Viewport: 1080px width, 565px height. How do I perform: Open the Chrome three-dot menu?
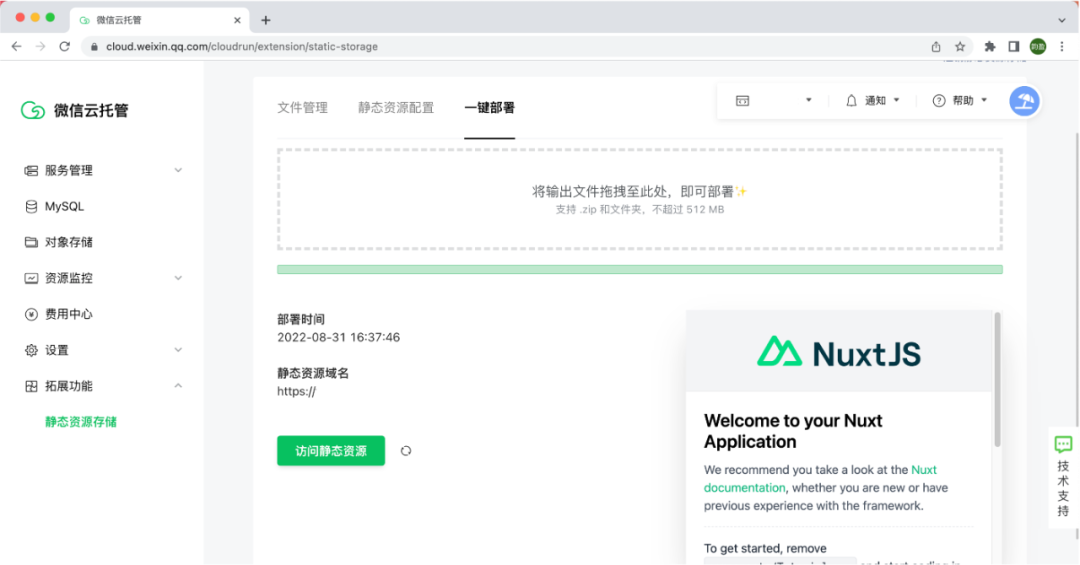[x=1062, y=46]
